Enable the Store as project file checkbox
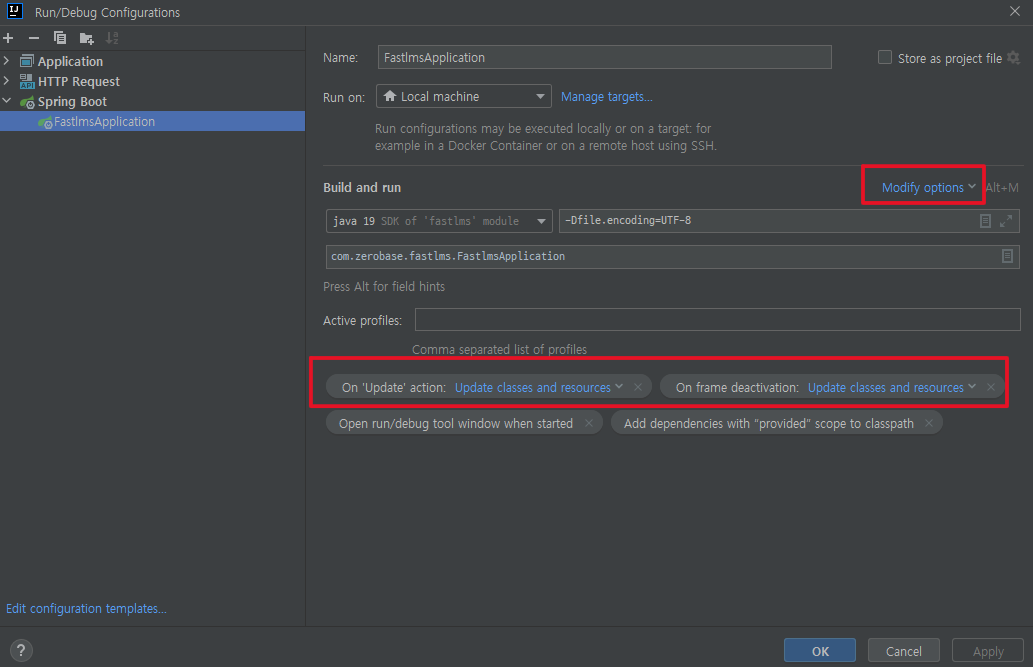This screenshot has width=1033, height=667. [885, 57]
